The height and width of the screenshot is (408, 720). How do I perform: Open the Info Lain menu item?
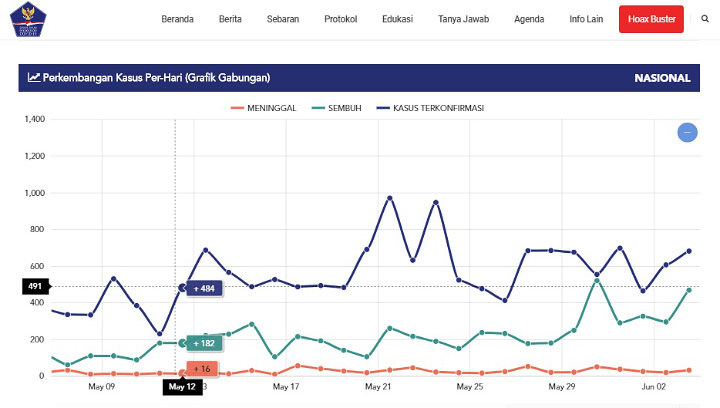(586, 19)
